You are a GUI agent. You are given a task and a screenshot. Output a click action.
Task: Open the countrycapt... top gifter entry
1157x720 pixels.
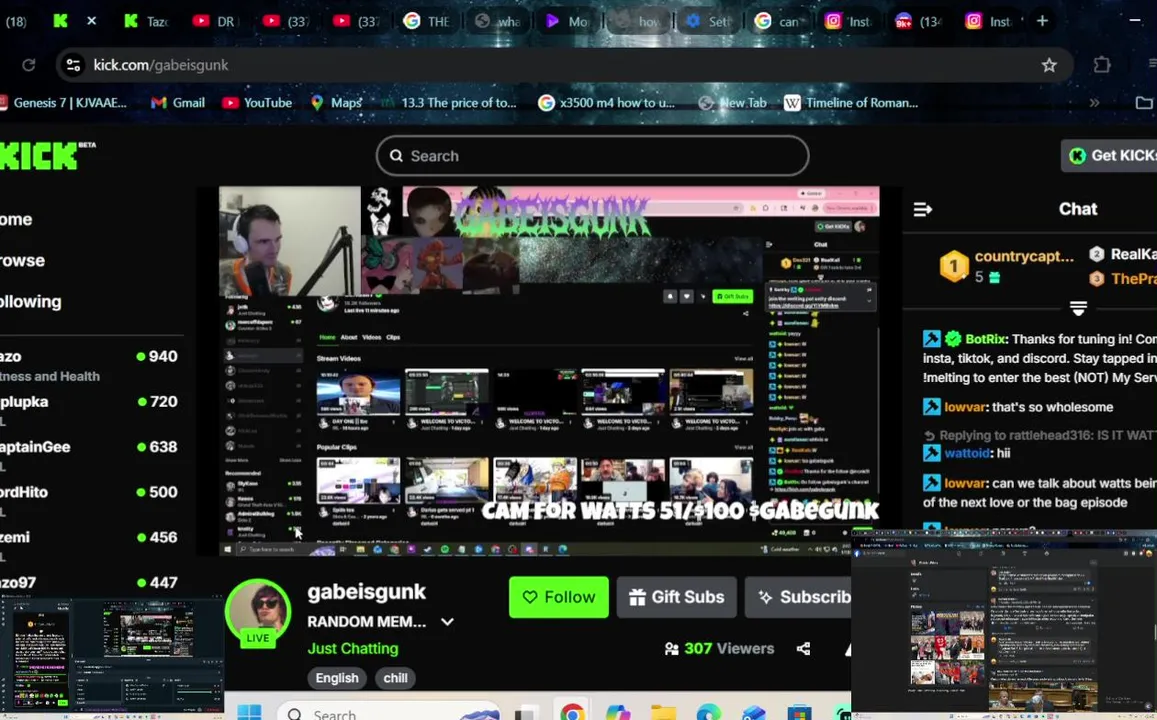coord(1006,266)
